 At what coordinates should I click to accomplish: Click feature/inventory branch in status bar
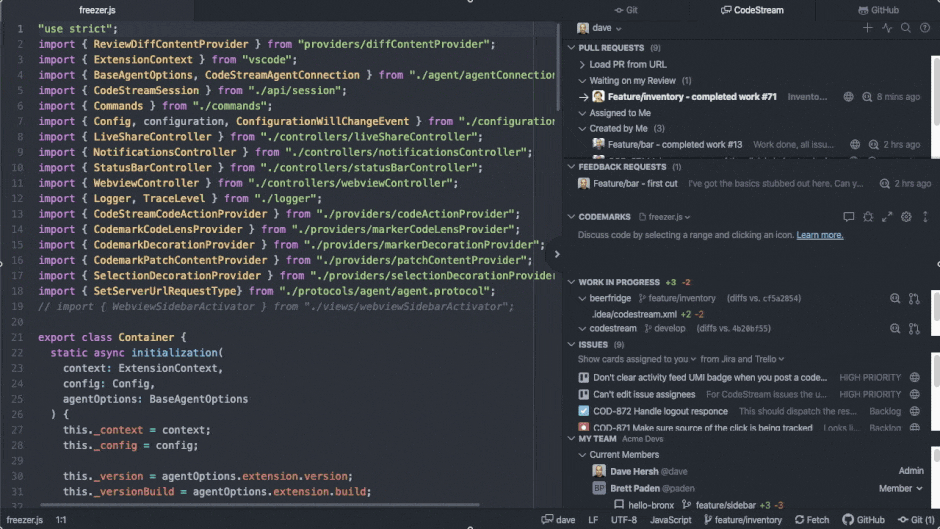(743, 520)
